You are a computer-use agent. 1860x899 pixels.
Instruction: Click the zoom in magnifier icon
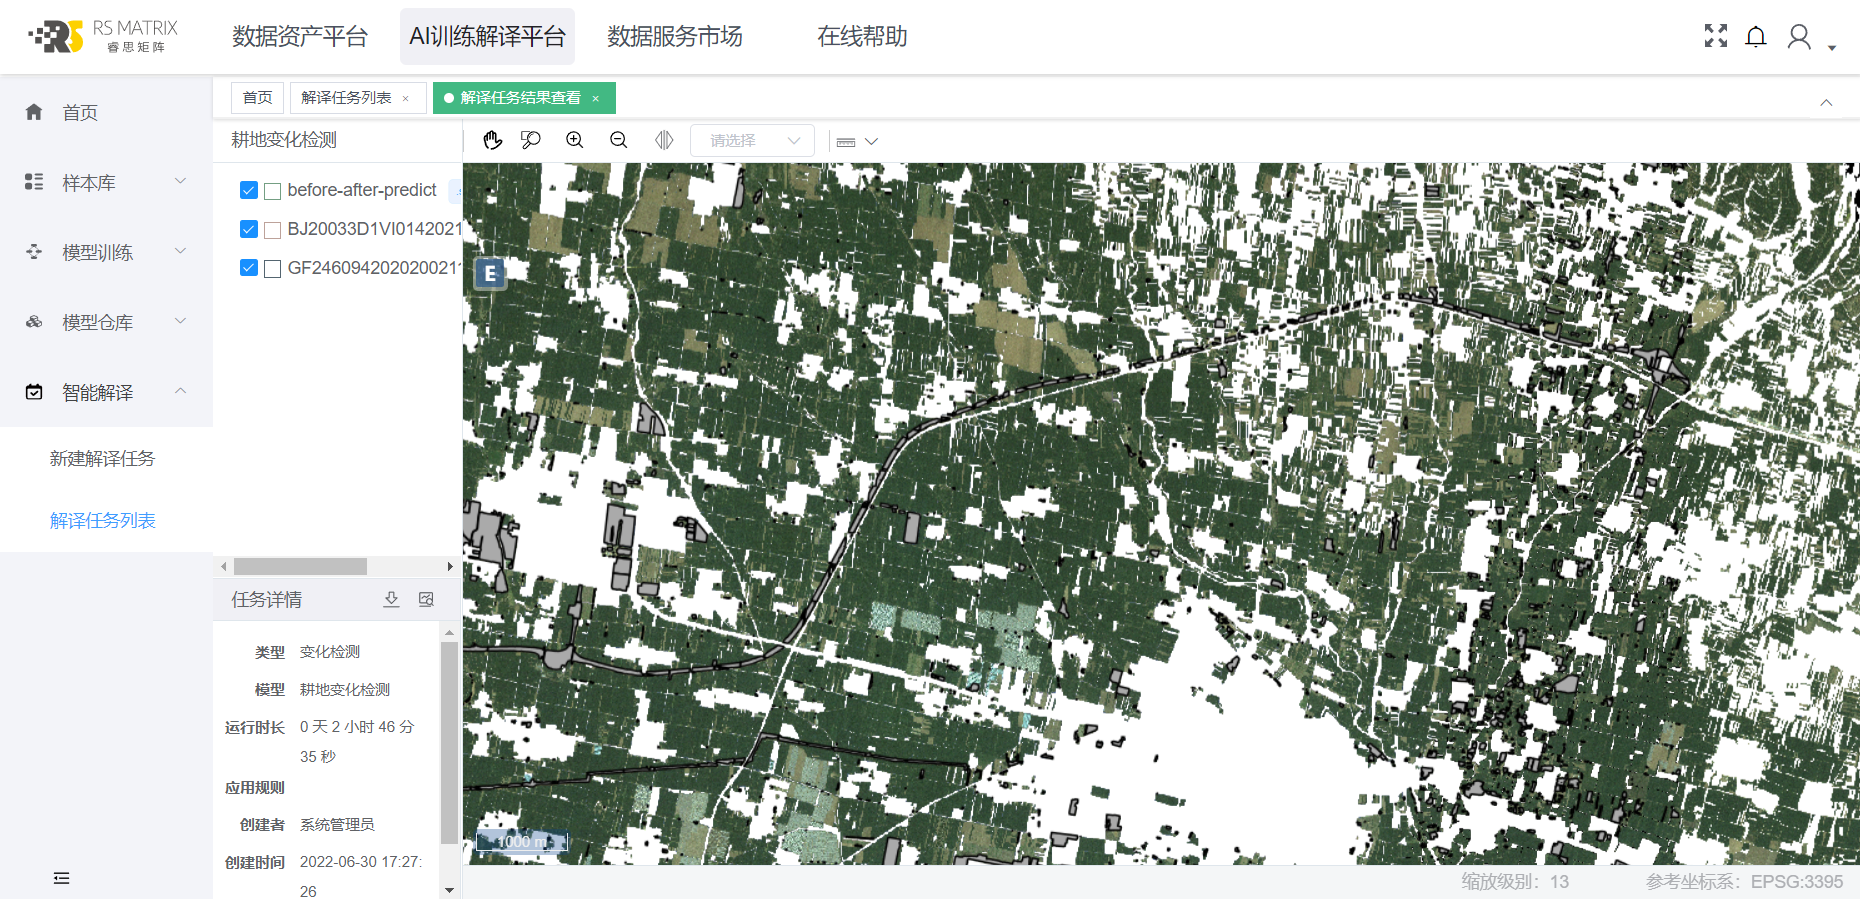[x=575, y=141]
